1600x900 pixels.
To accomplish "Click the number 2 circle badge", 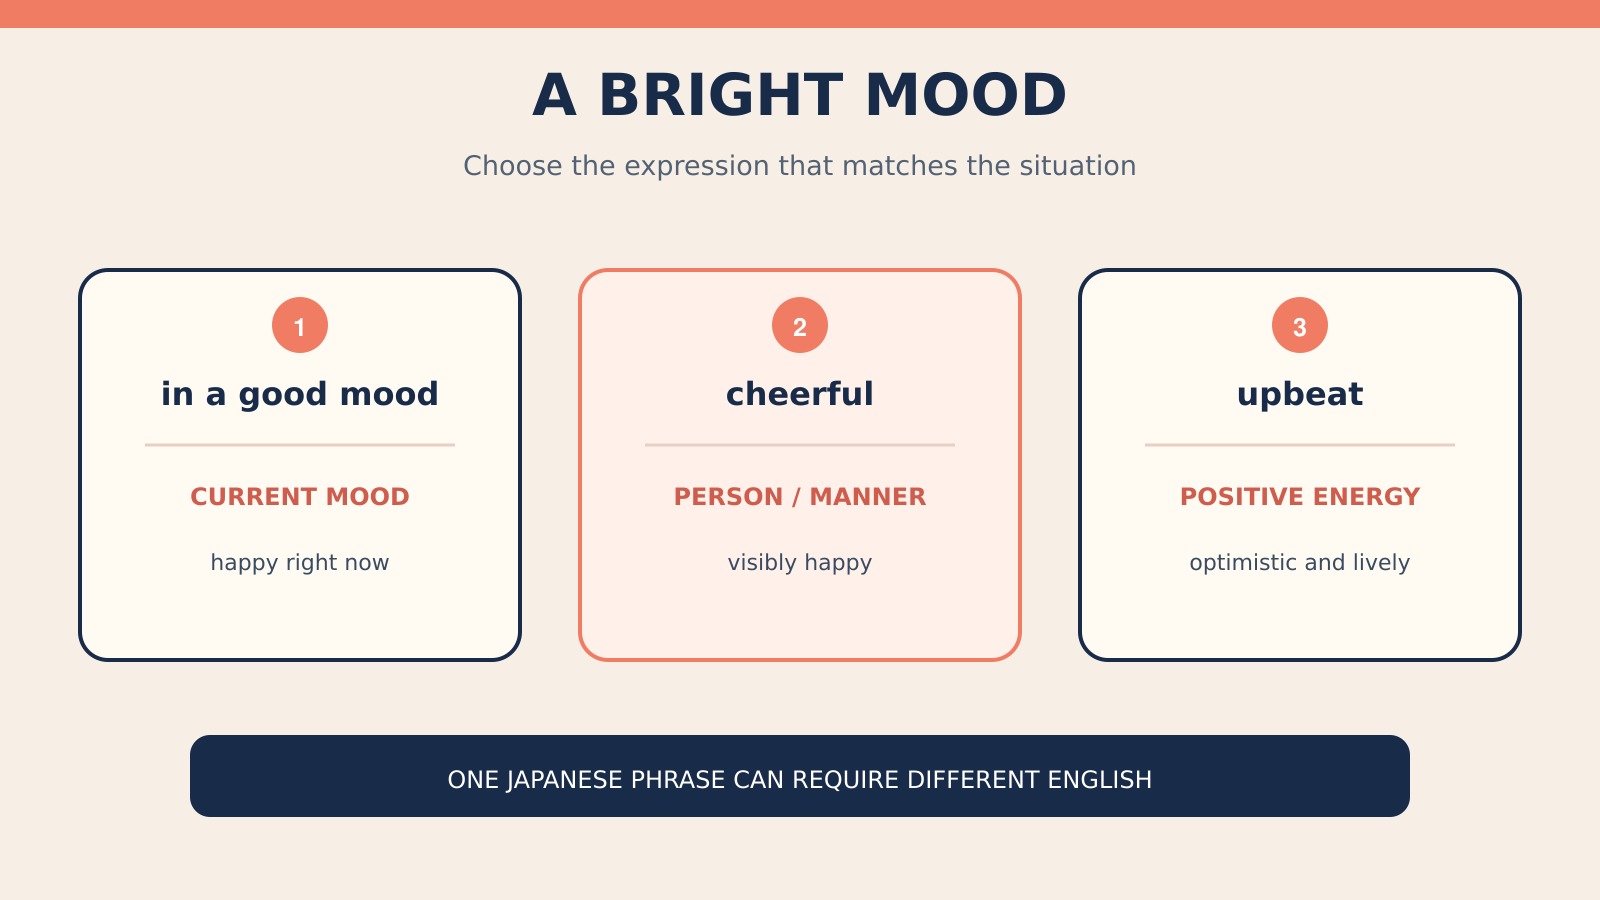I will point(800,325).
